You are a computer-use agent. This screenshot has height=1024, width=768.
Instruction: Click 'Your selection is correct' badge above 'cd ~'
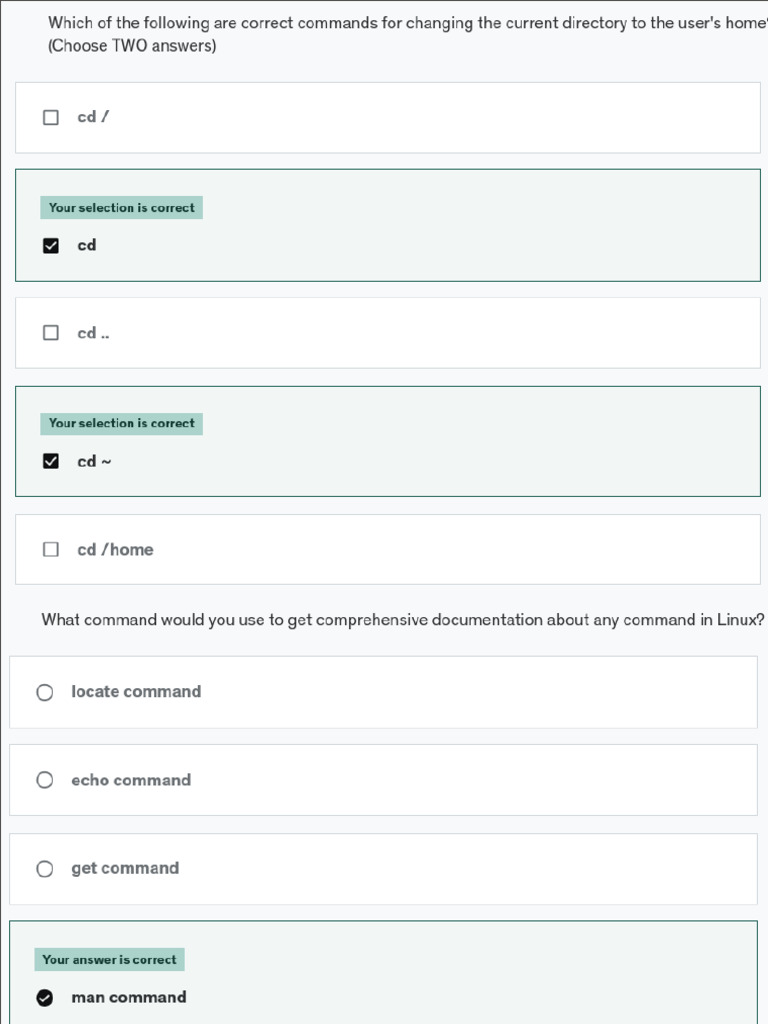pos(122,424)
